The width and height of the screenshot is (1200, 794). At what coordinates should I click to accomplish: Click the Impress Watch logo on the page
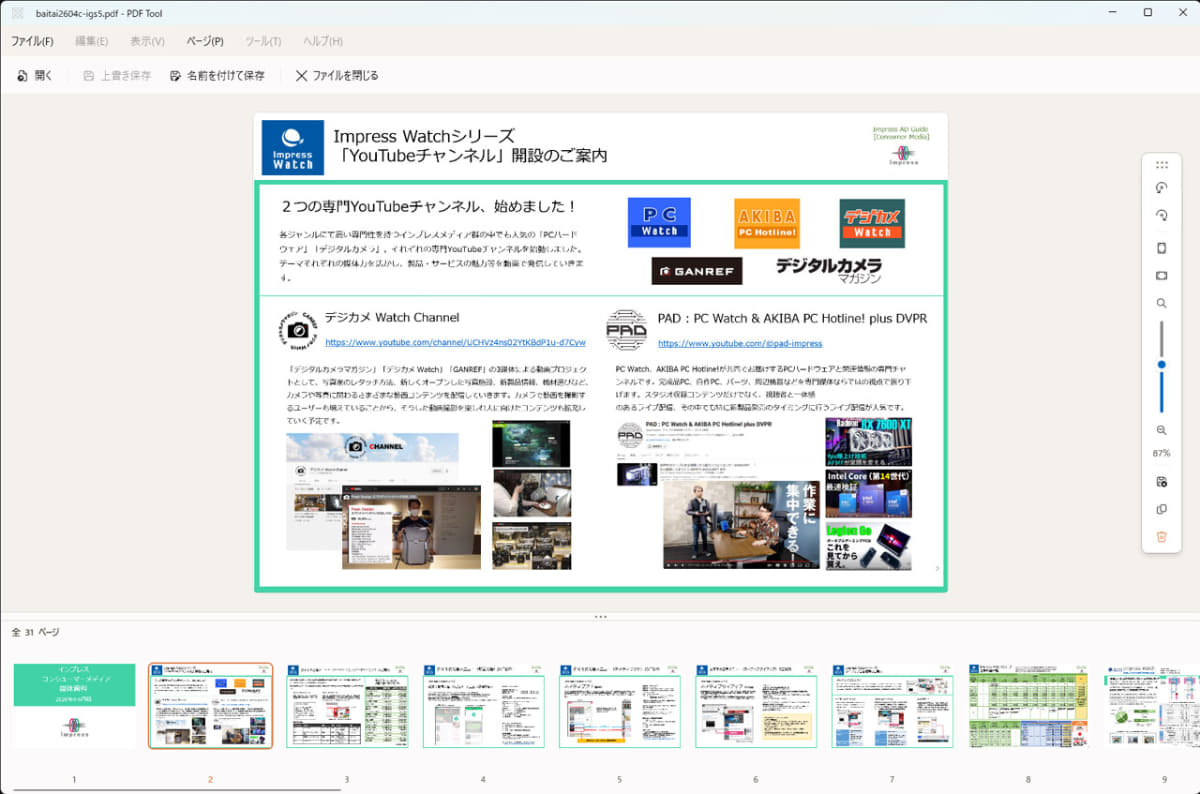pyautogui.click(x=292, y=148)
